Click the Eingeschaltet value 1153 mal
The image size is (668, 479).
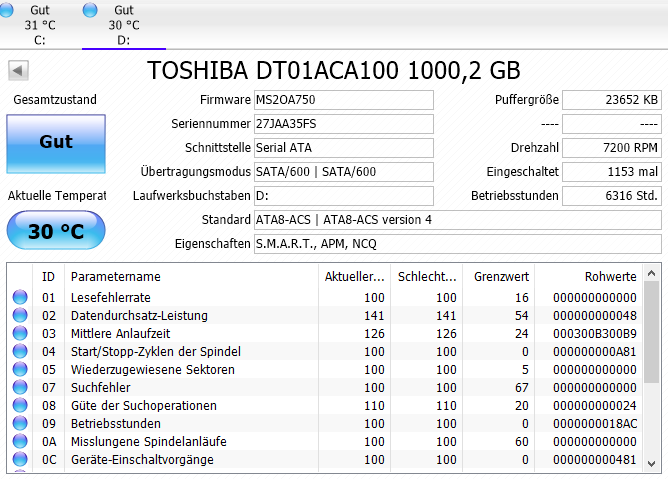click(612, 172)
